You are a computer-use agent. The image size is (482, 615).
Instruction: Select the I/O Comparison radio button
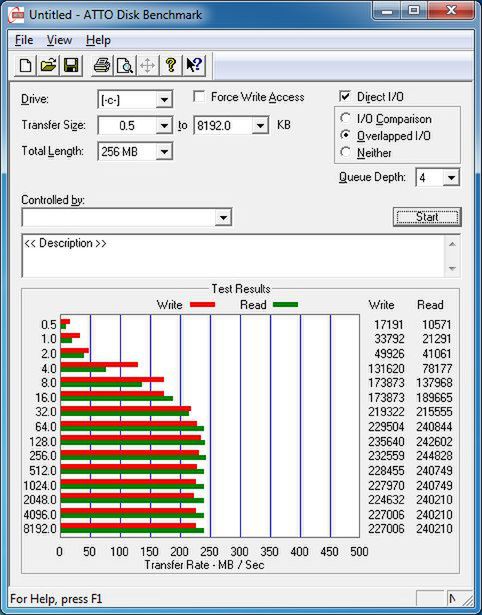pyautogui.click(x=346, y=118)
